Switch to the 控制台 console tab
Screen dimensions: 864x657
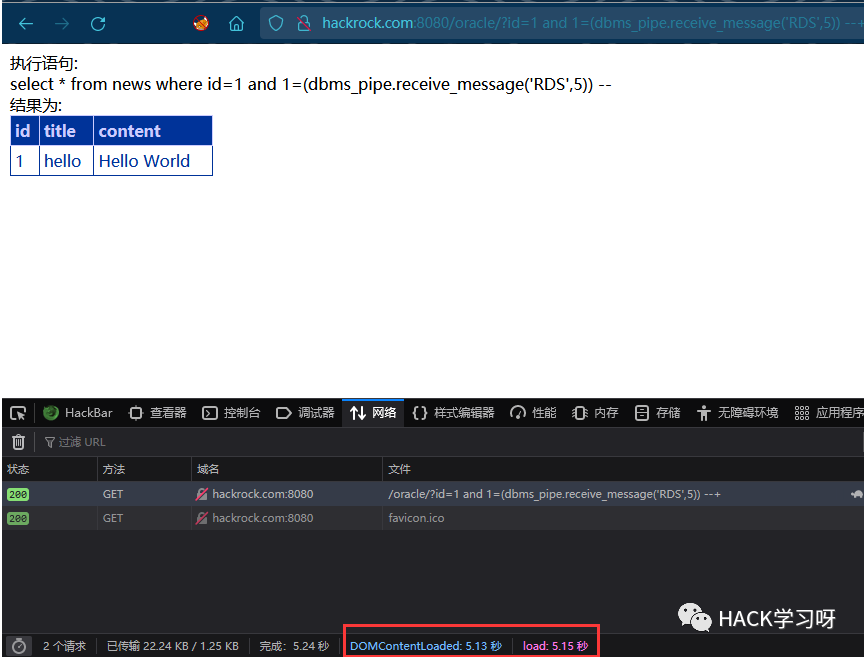coord(231,413)
